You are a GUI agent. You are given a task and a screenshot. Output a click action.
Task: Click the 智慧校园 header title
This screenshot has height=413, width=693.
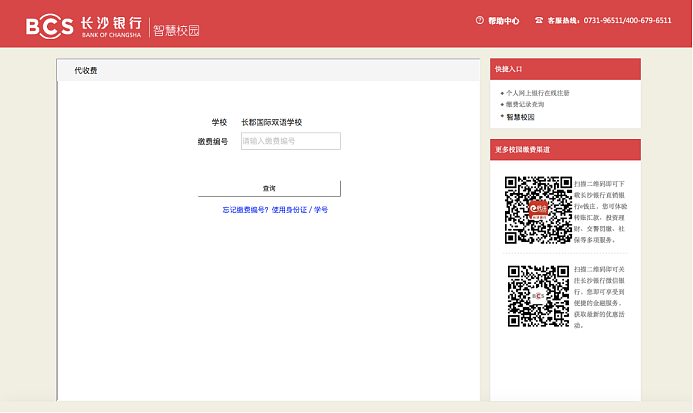[176, 31]
